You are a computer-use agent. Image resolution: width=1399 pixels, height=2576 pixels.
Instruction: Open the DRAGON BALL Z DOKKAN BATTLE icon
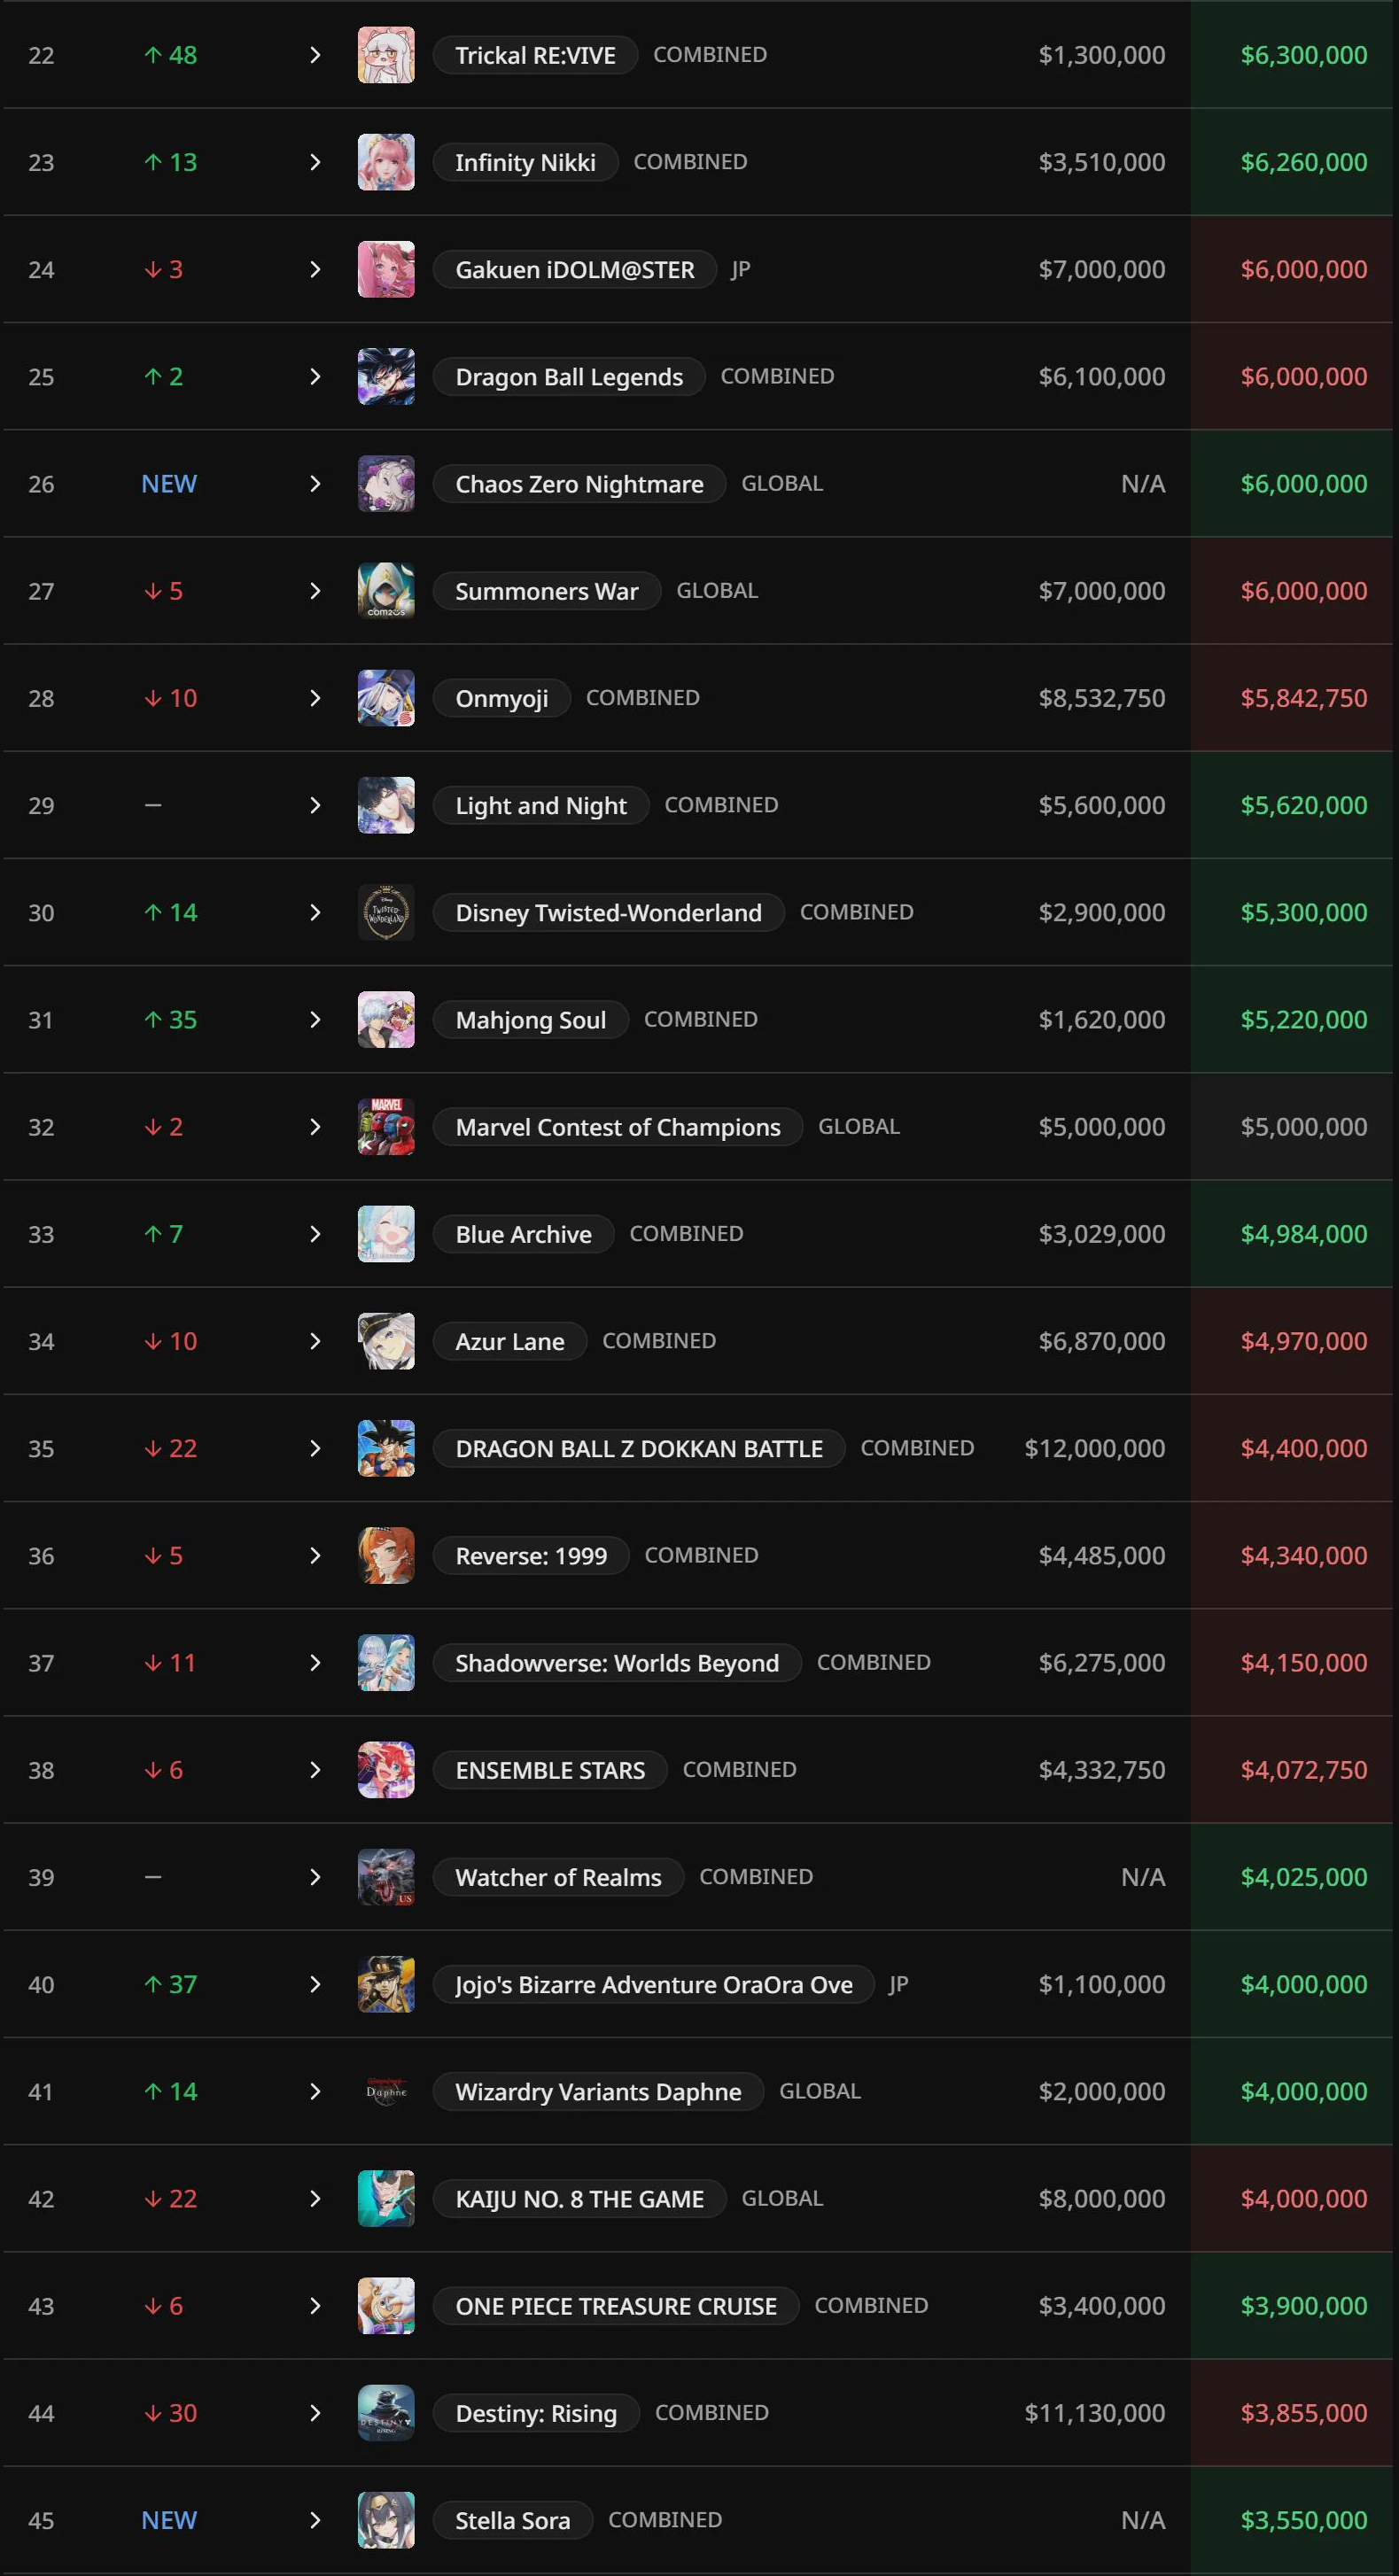click(x=386, y=1448)
